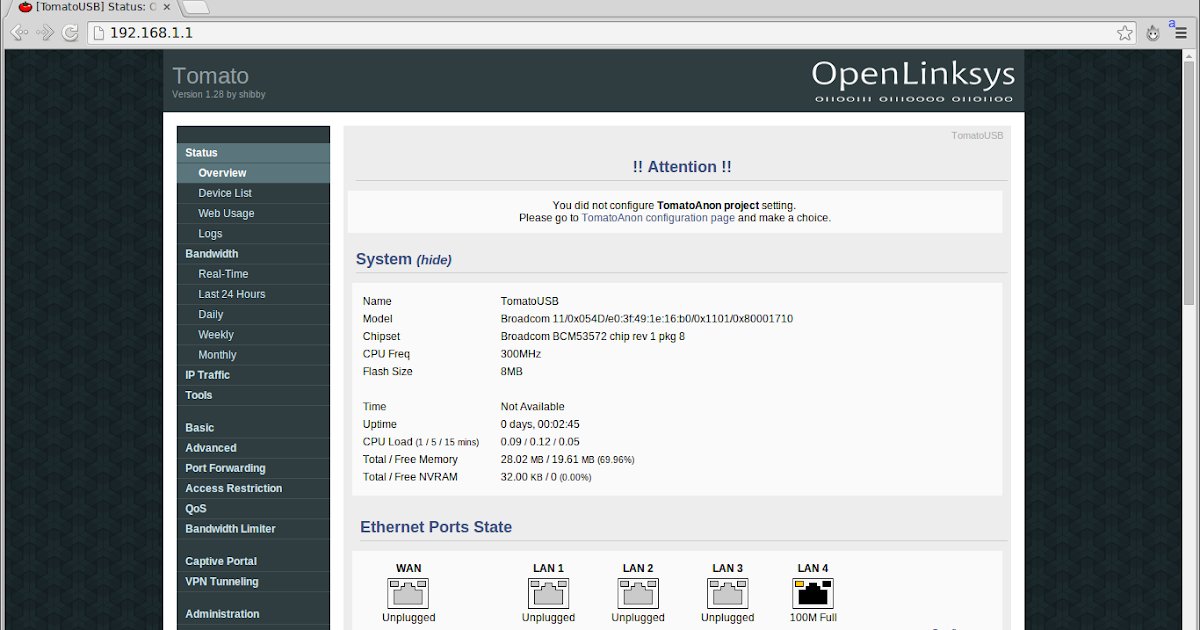Open Monthly bandwidth page
This screenshot has width=1200, height=630.
253,355
